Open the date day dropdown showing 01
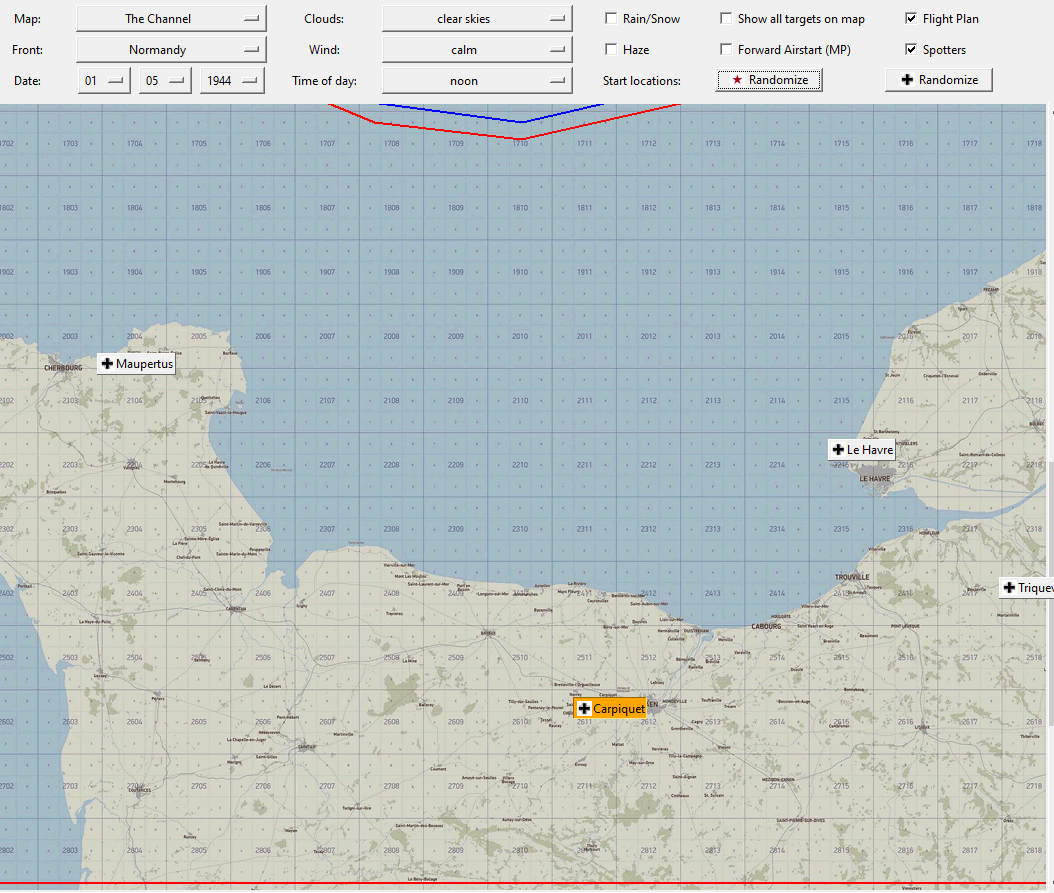The height and width of the screenshot is (893, 1054). tap(104, 81)
